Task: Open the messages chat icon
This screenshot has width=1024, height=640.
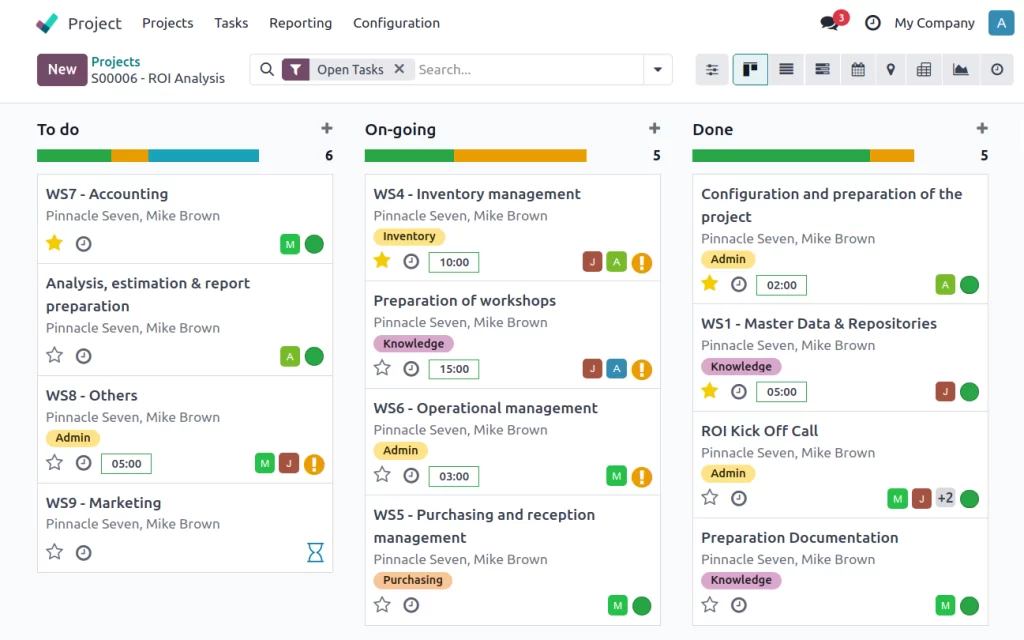Action: 829,23
